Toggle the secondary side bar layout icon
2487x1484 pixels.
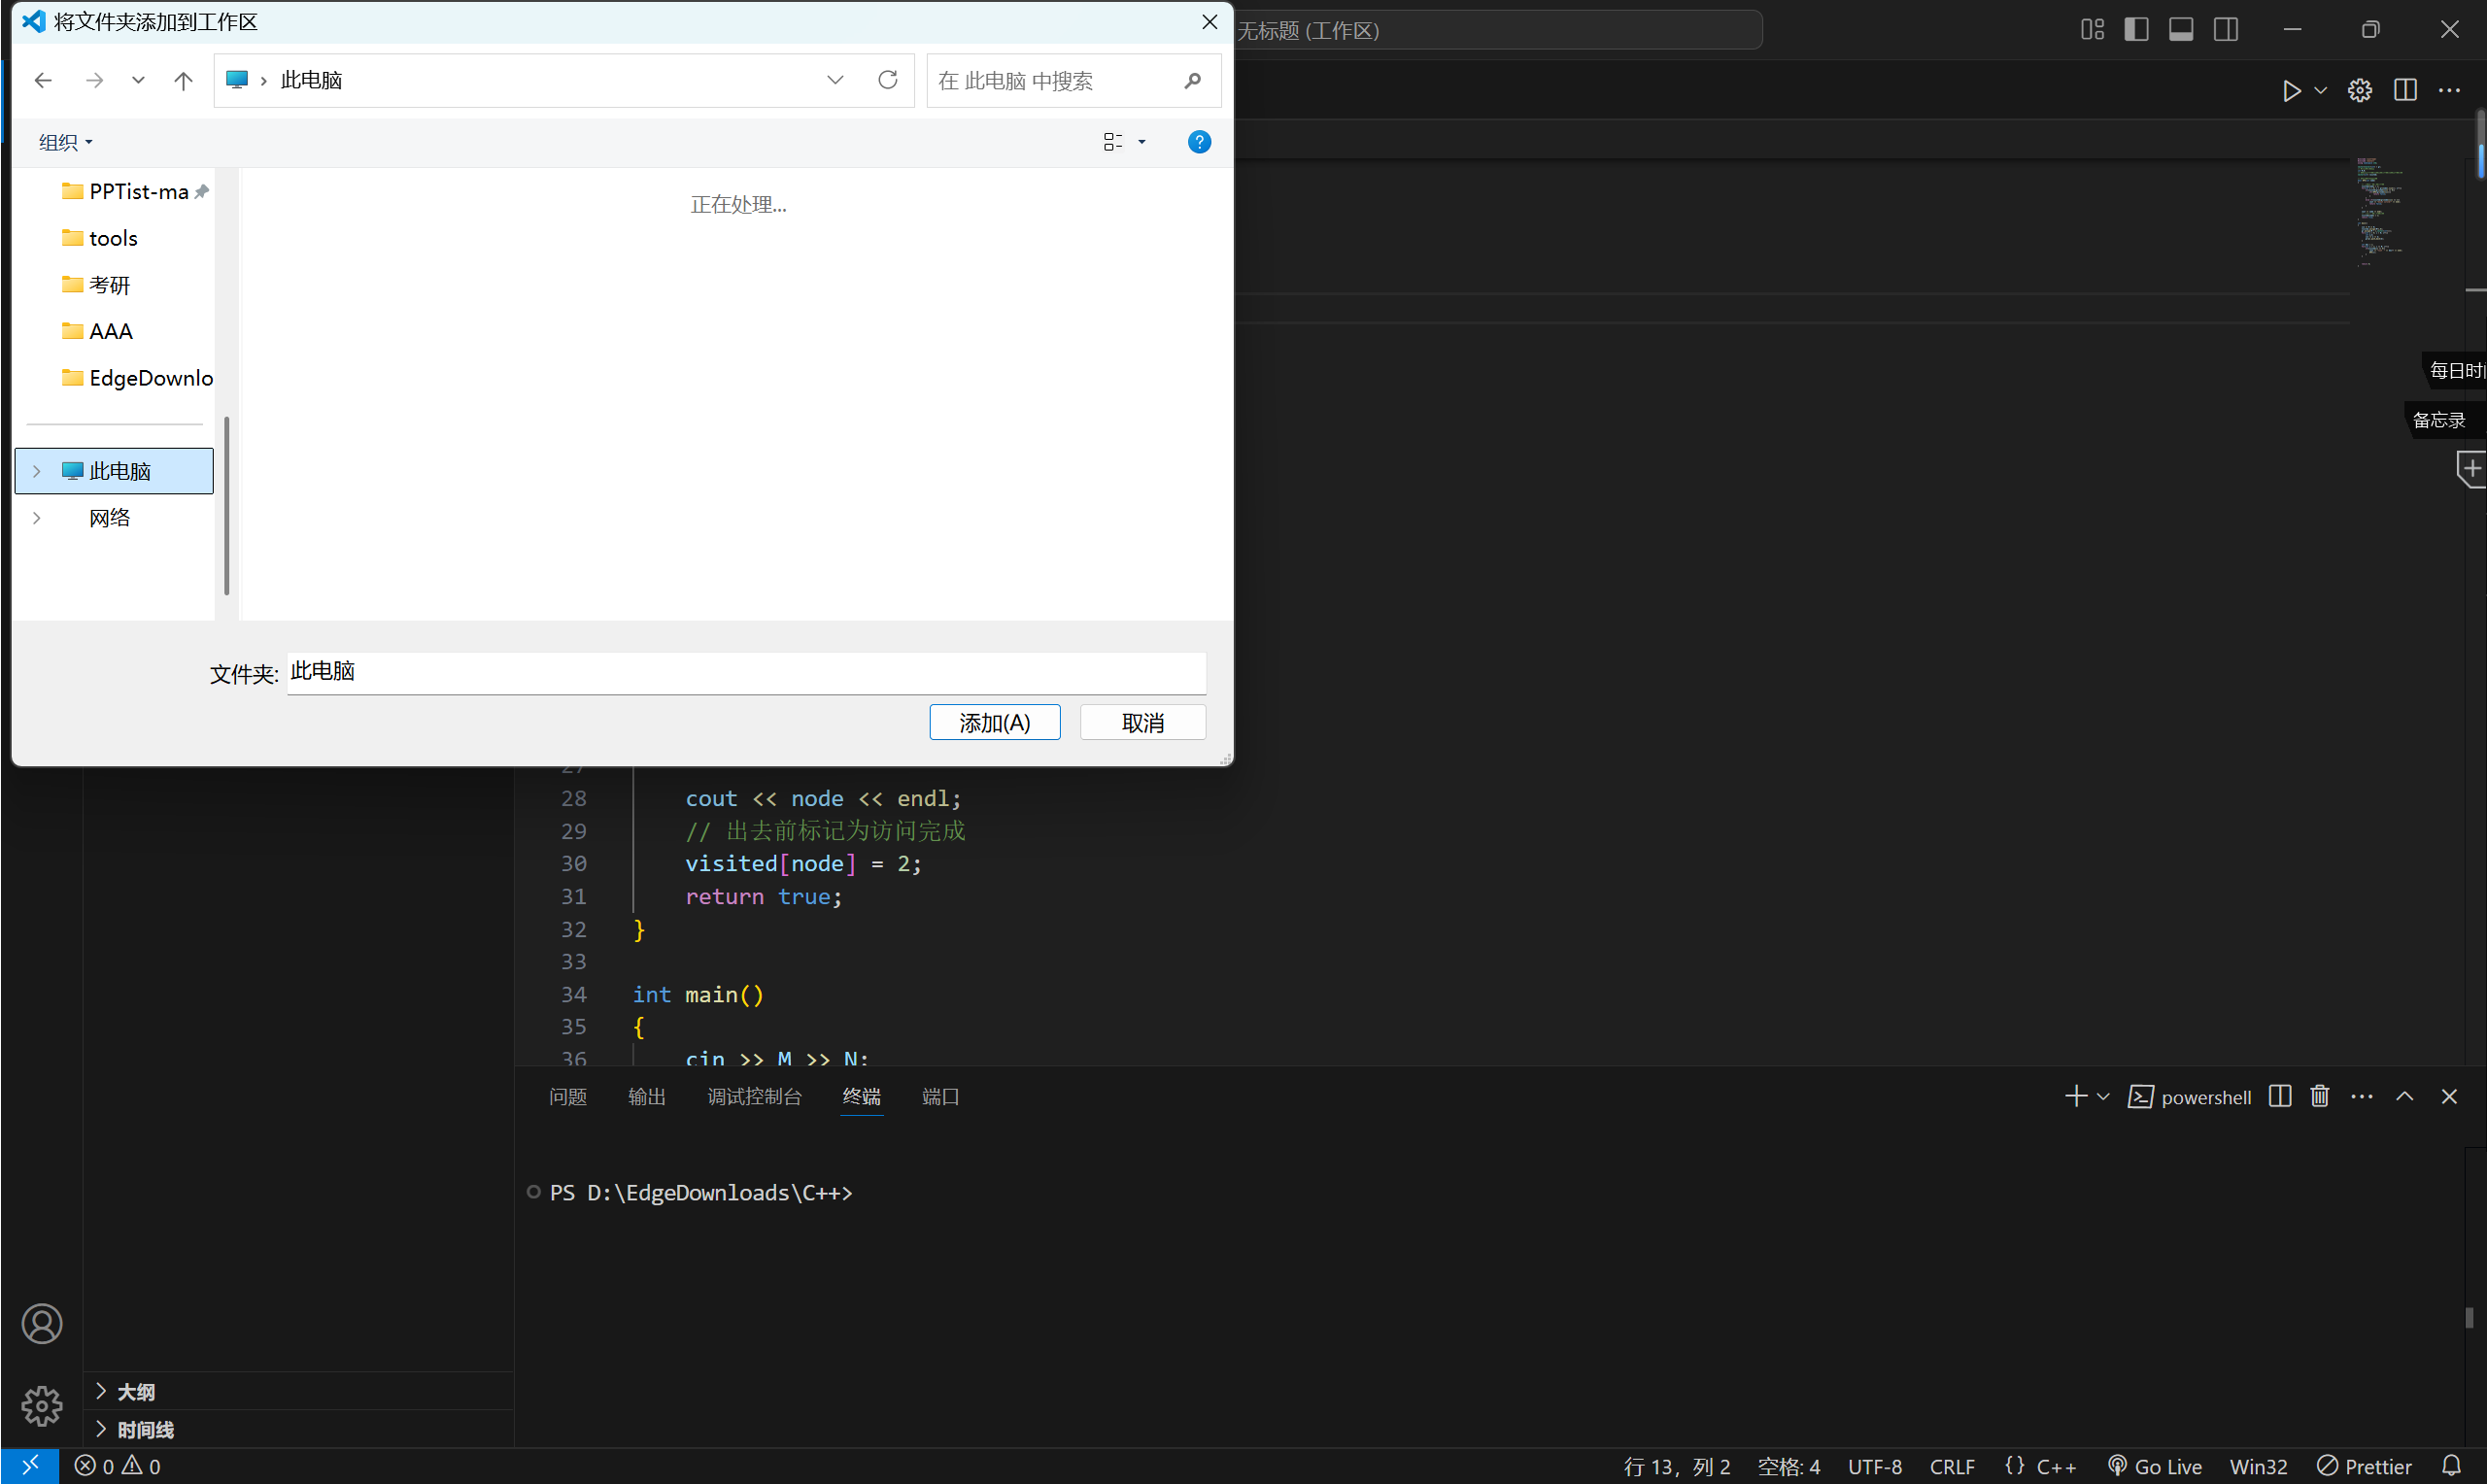(x=2226, y=30)
